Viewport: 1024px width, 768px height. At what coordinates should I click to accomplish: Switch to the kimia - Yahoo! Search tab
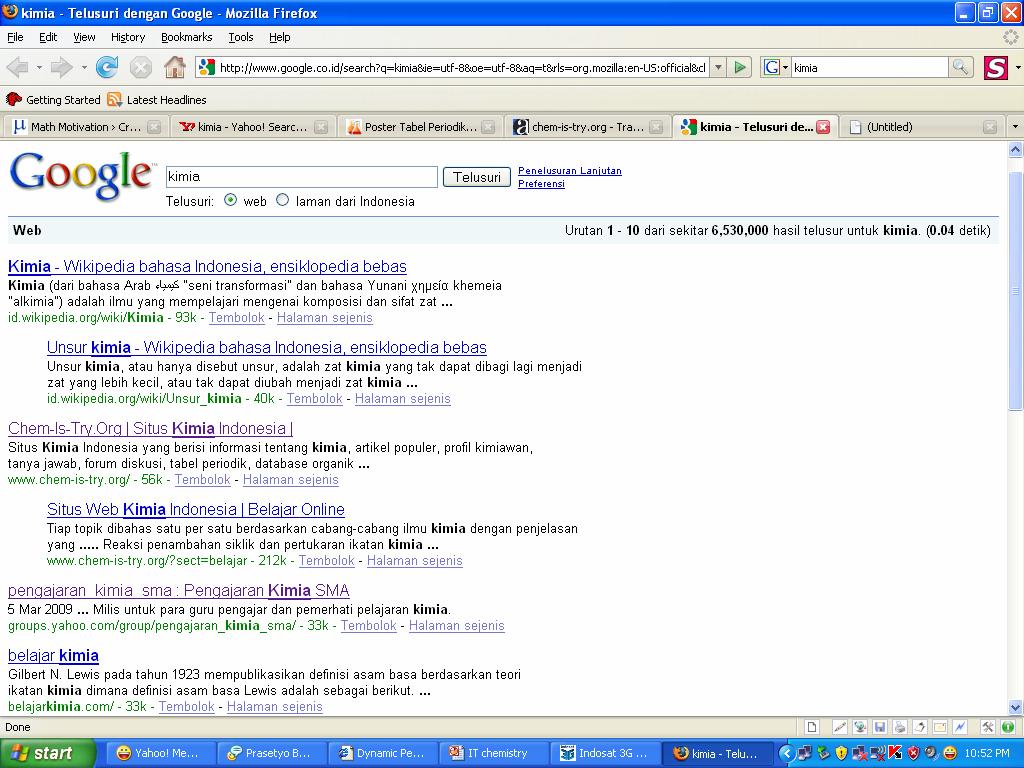pyautogui.click(x=253, y=127)
